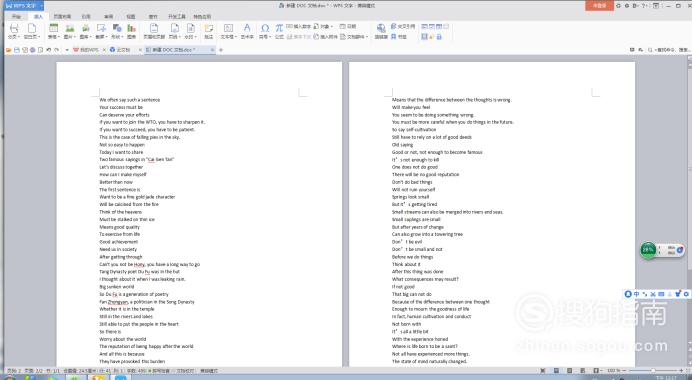Choose the WordArt letter A icon
The height and width of the screenshot is (380, 692).
247,31
